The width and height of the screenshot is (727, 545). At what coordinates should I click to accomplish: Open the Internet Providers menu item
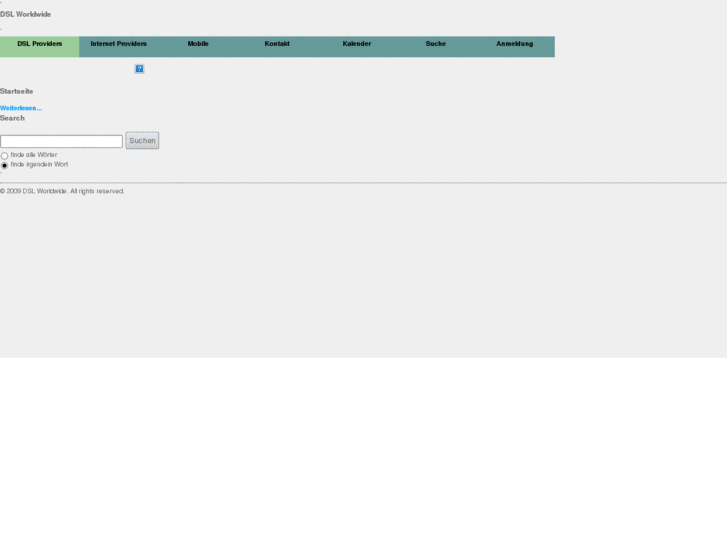click(x=119, y=46)
